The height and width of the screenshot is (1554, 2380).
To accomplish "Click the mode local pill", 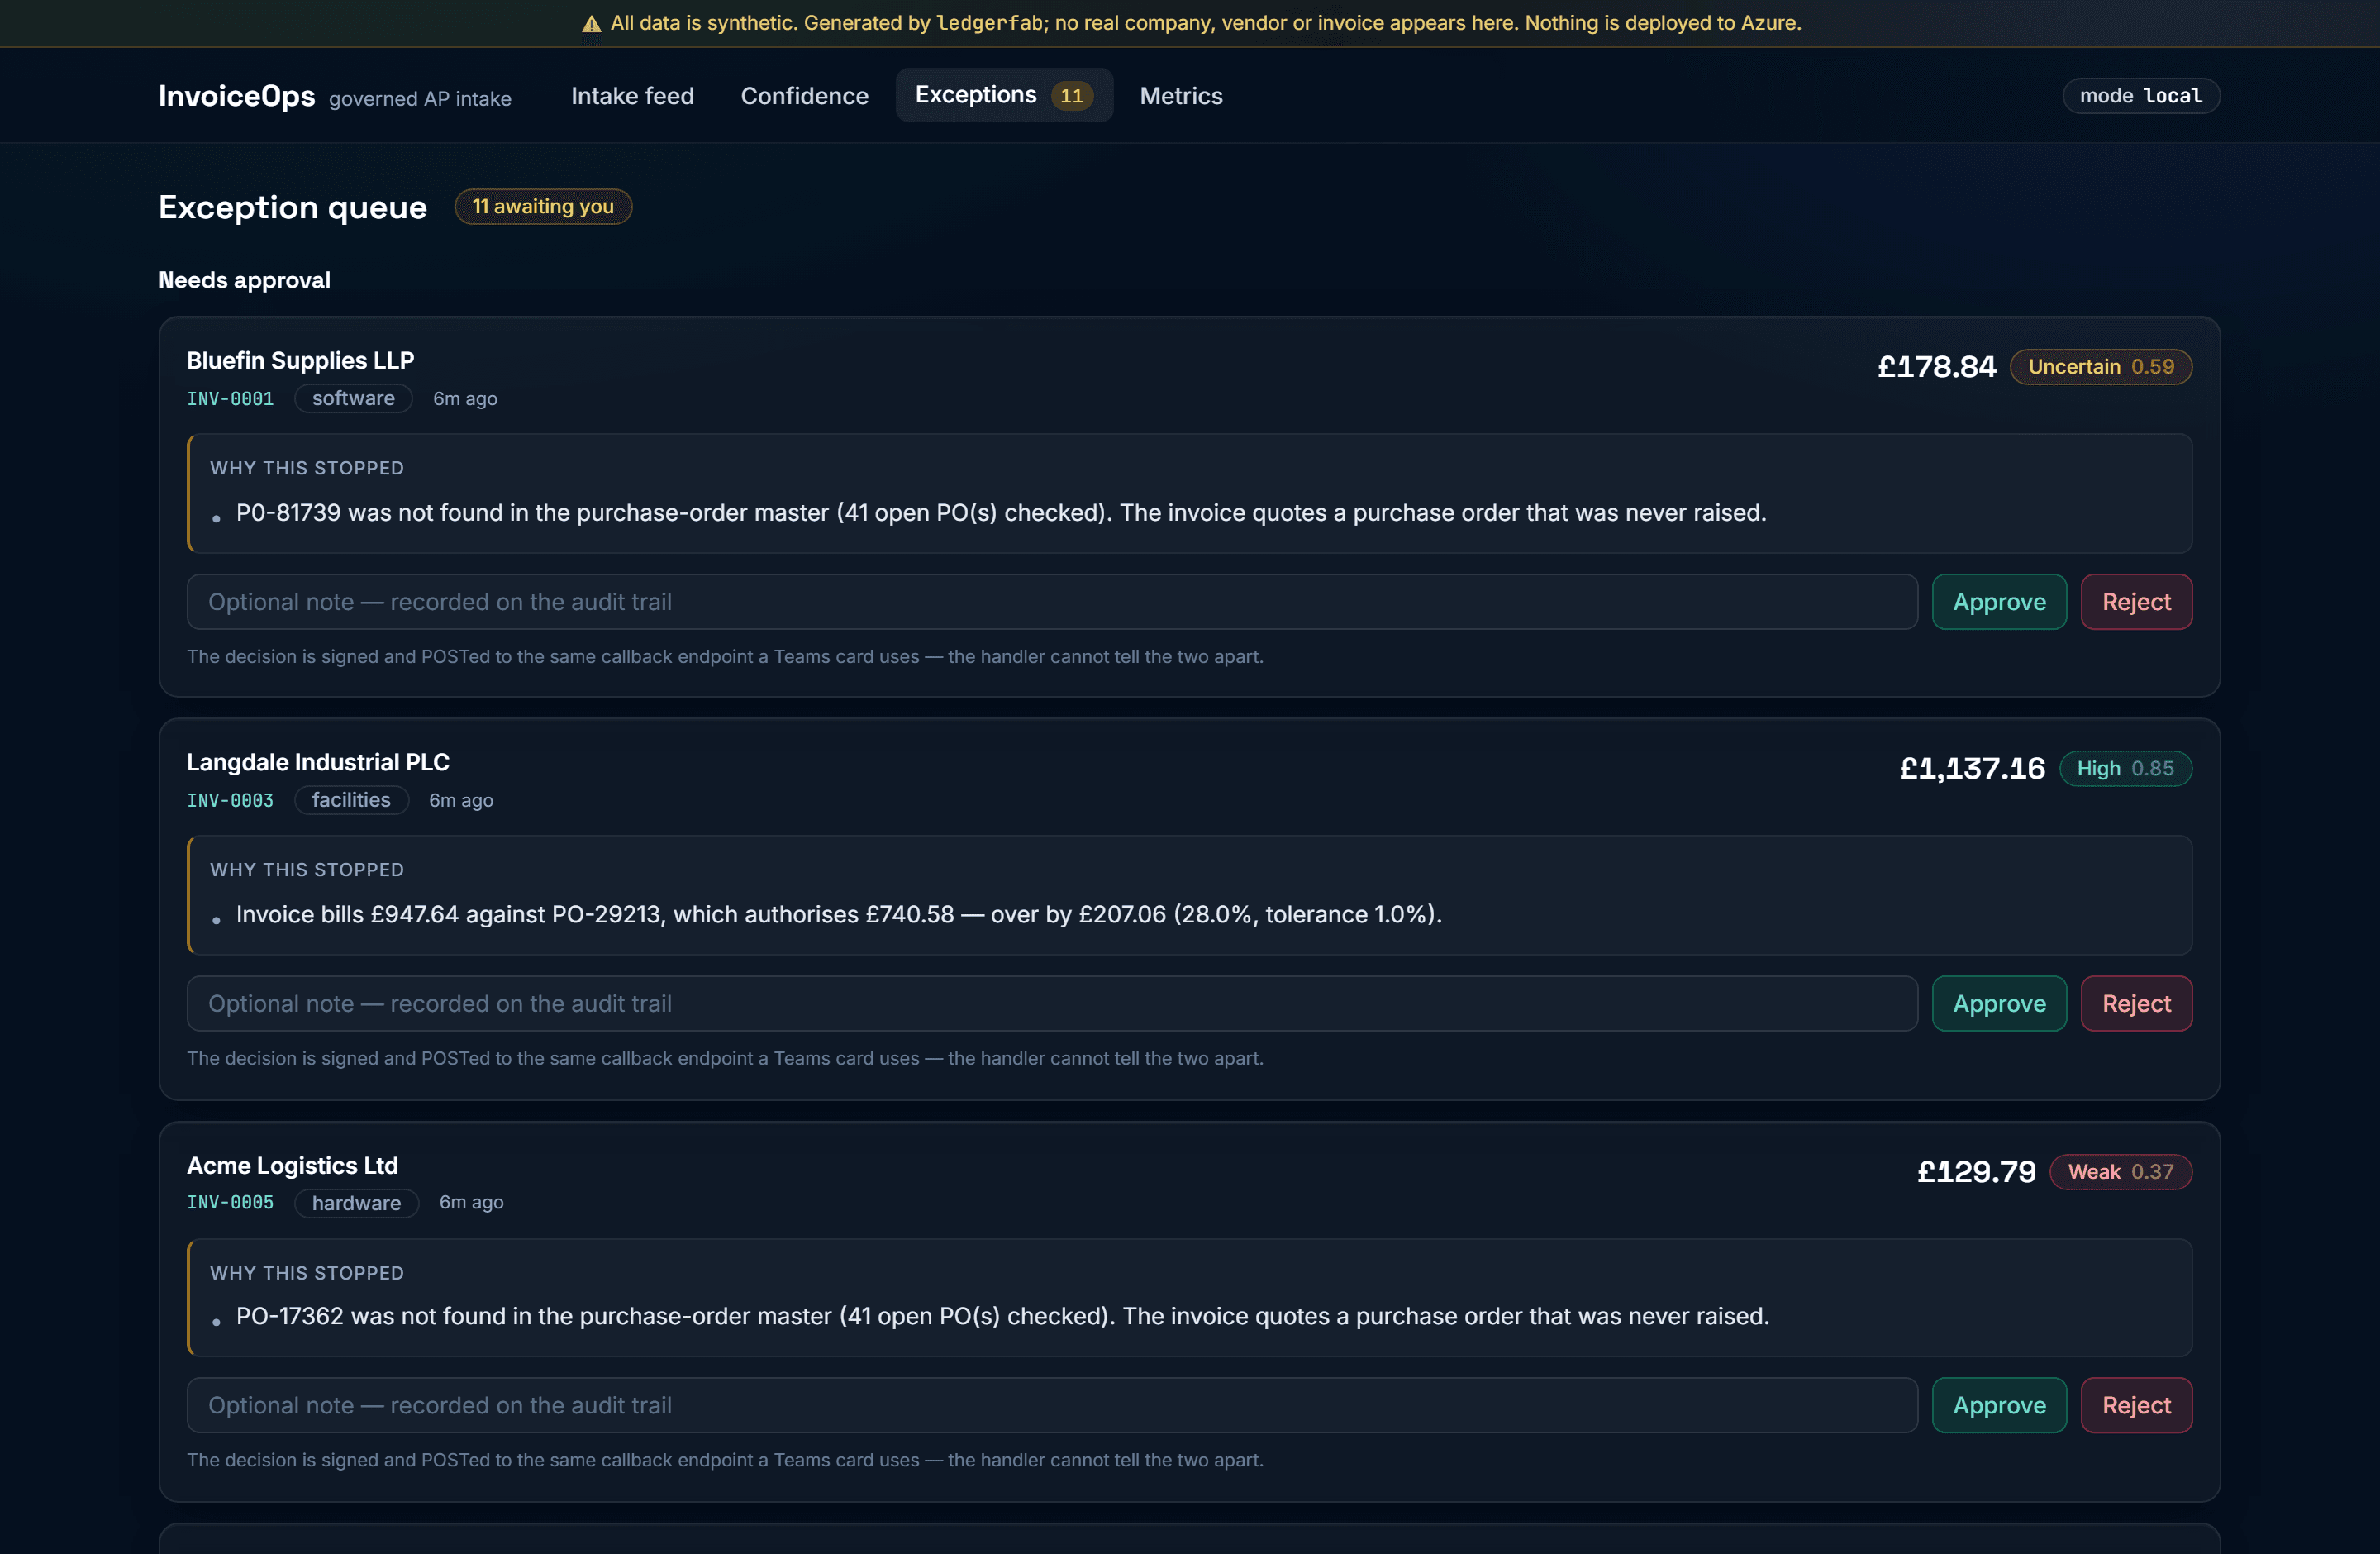I will (2141, 96).
